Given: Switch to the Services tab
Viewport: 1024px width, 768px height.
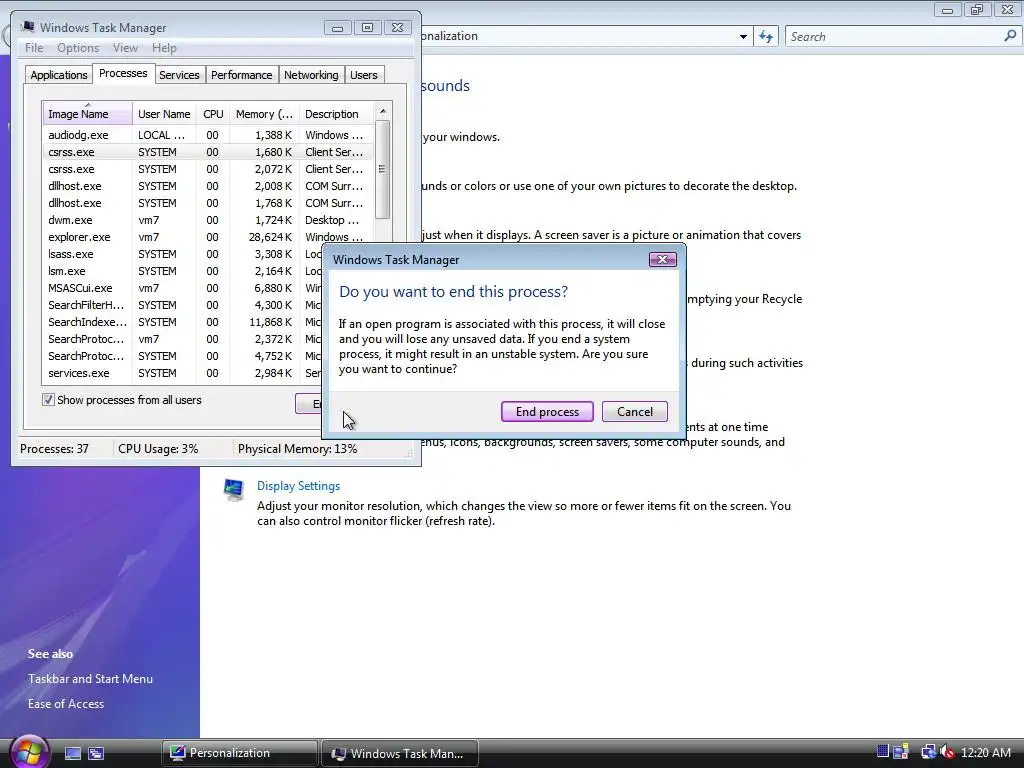Looking at the screenshot, I should coord(179,75).
